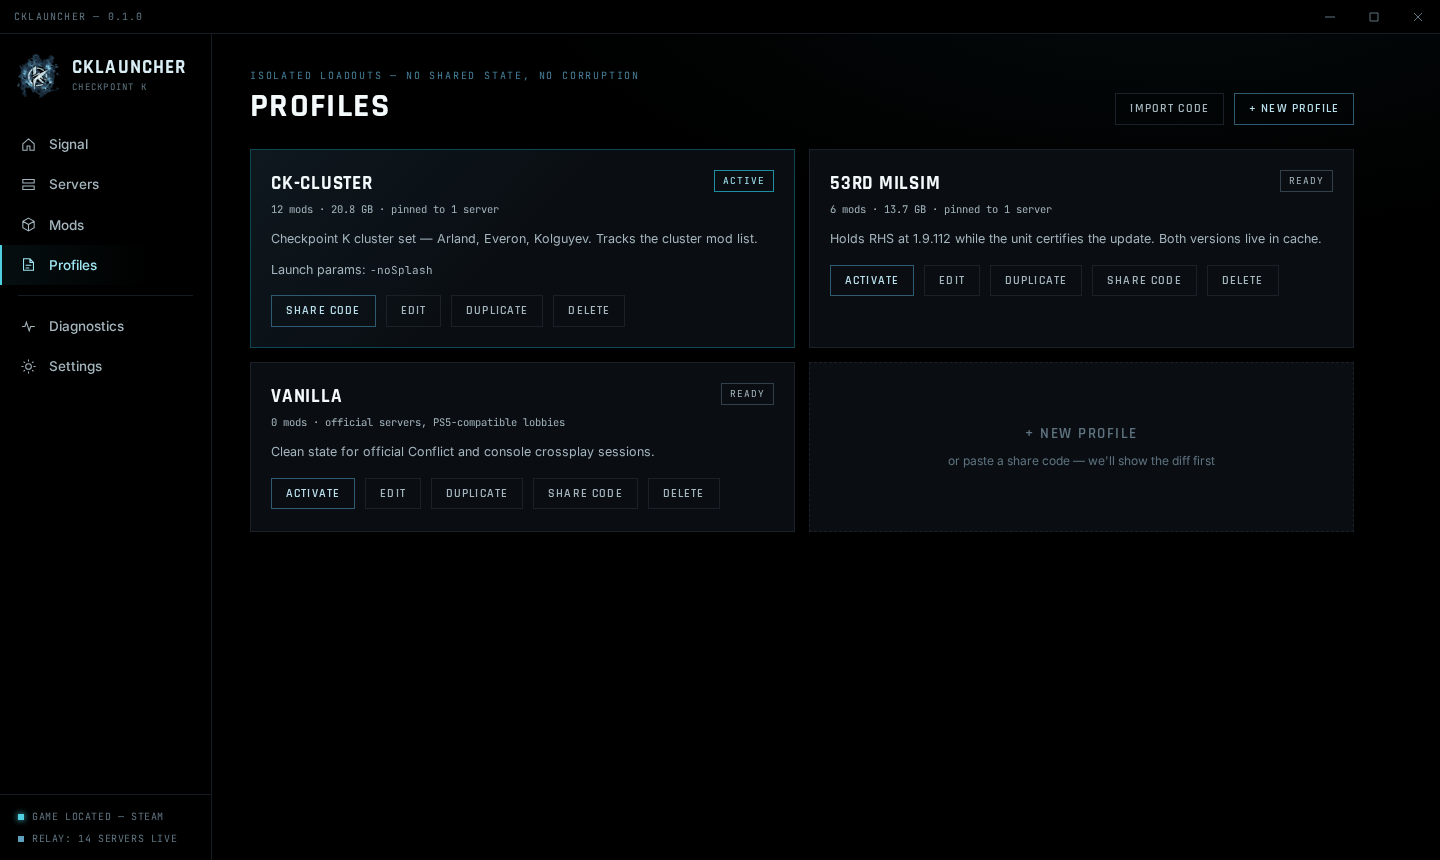Open the Settings page
The width and height of the screenshot is (1440, 860).
[105, 366]
